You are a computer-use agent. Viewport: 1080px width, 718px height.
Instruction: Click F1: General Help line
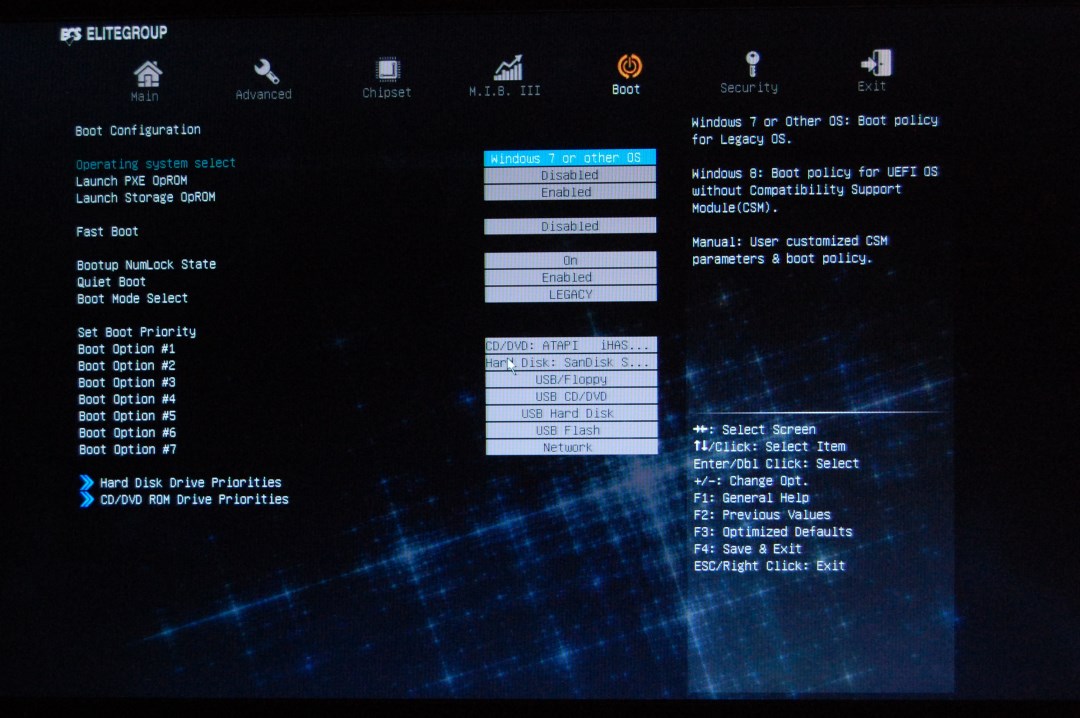[751, 498]
